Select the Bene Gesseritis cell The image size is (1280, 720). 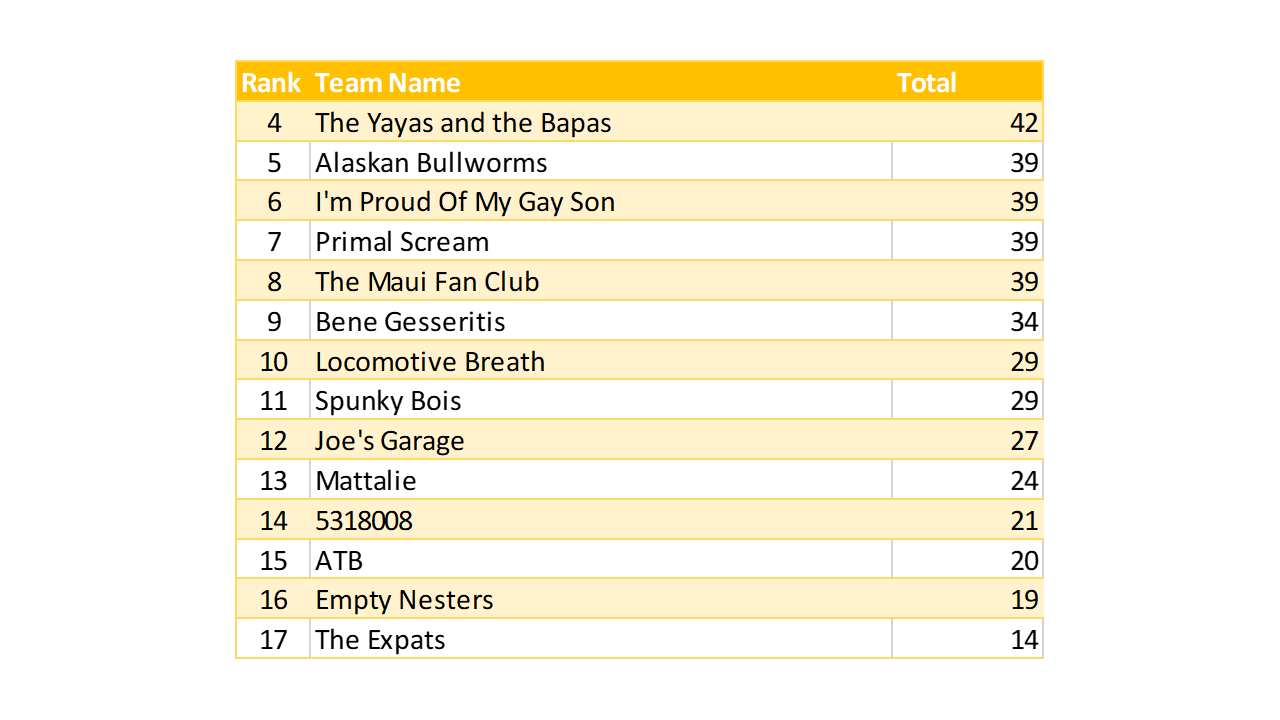click(x=410, y=322)
